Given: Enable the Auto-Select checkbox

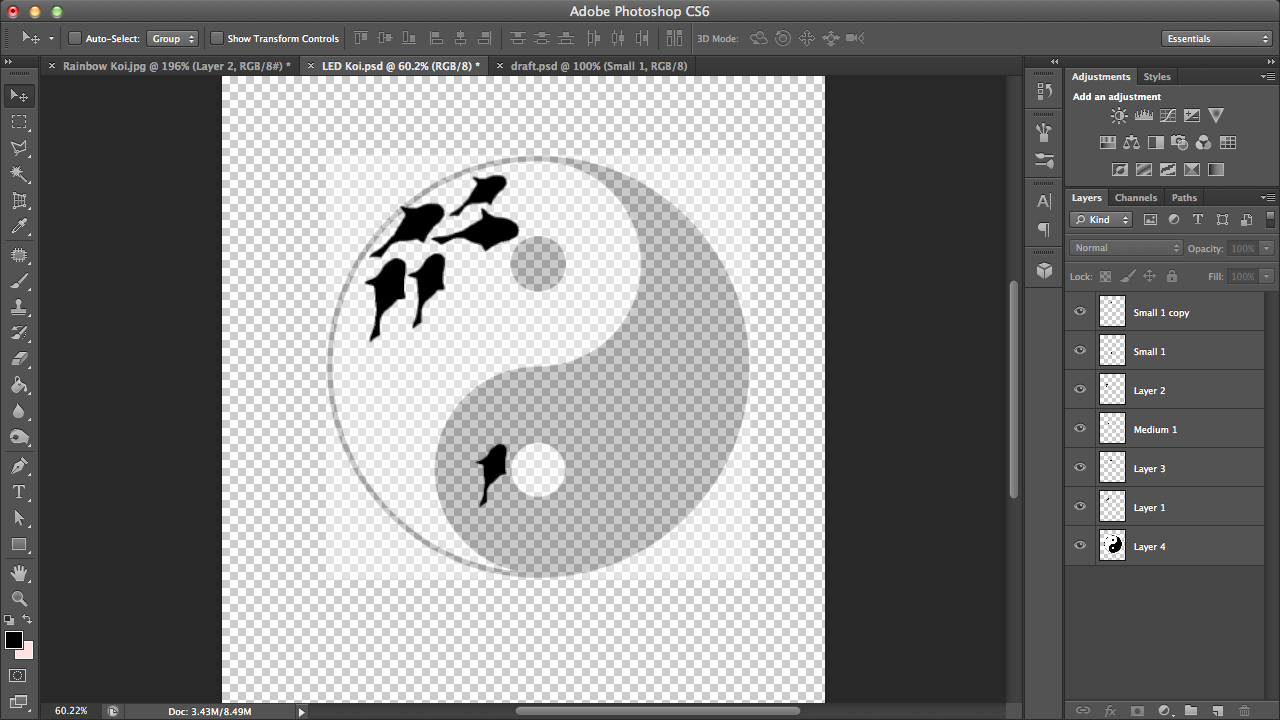Looking at the screenshot, I should click(74, 37).
